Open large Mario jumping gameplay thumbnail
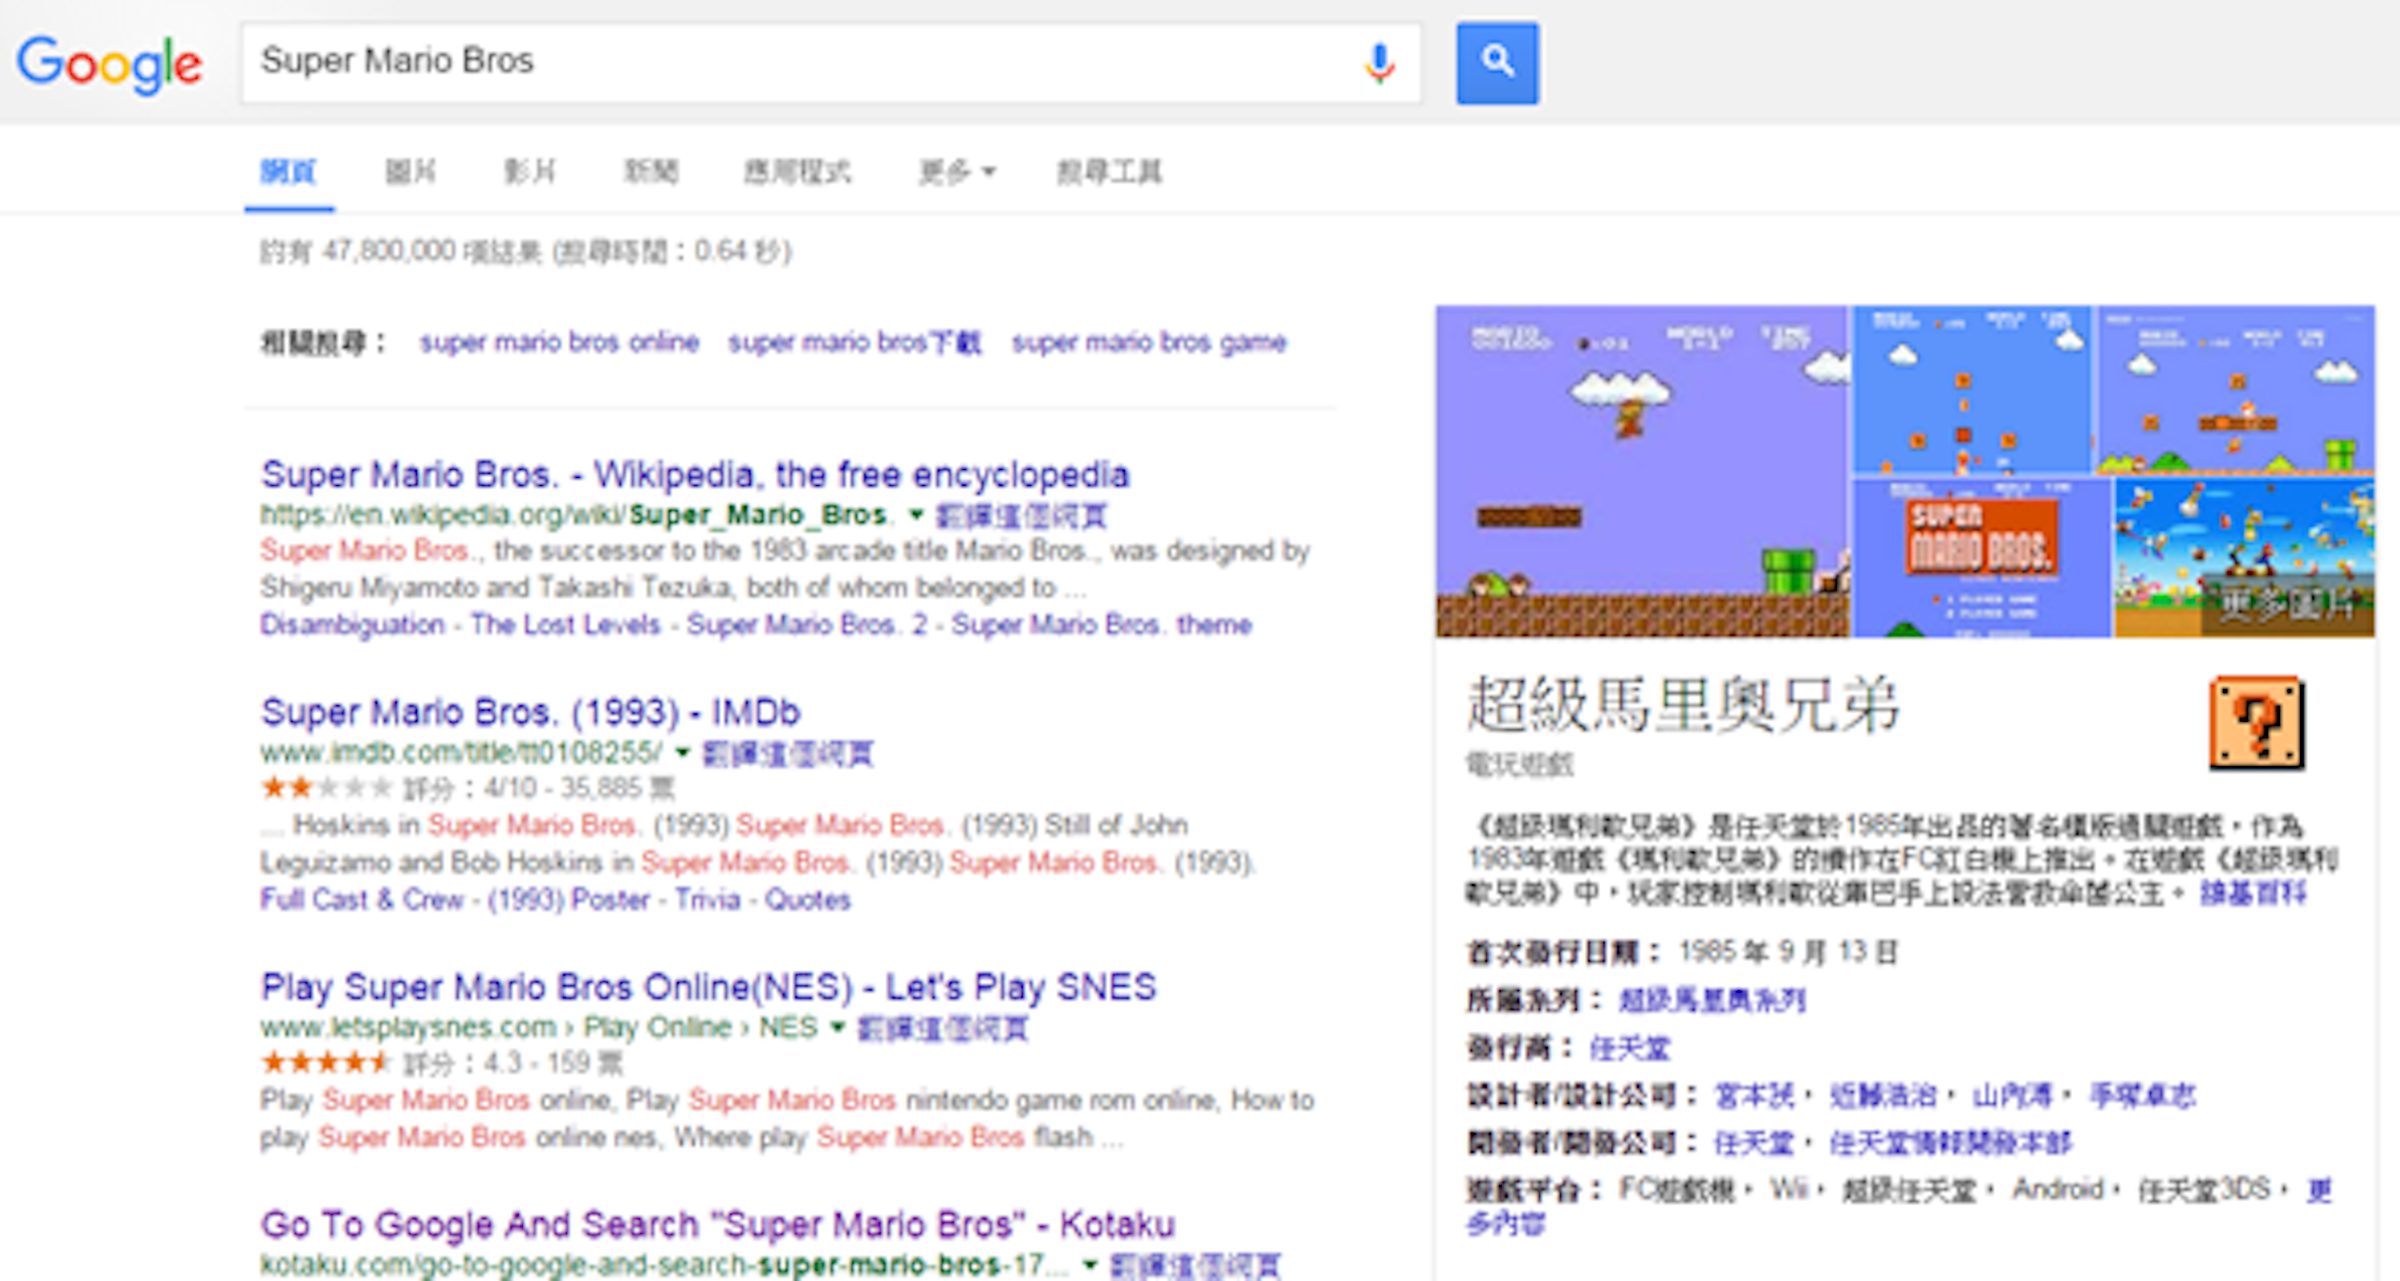Image resolution: width=2400 pixels, height=1281 pixels. [x=1643, y=471]
